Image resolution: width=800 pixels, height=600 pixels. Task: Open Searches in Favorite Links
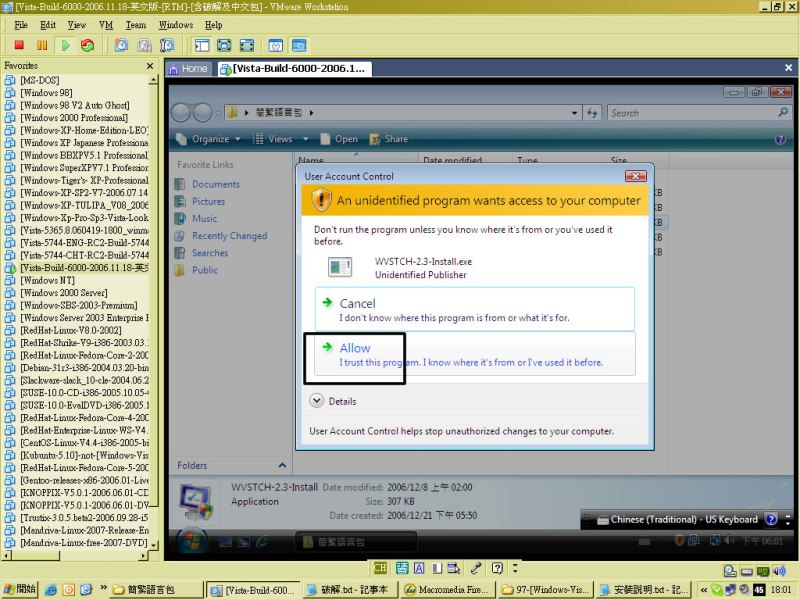pyautogui.click(x=210, y=253)
